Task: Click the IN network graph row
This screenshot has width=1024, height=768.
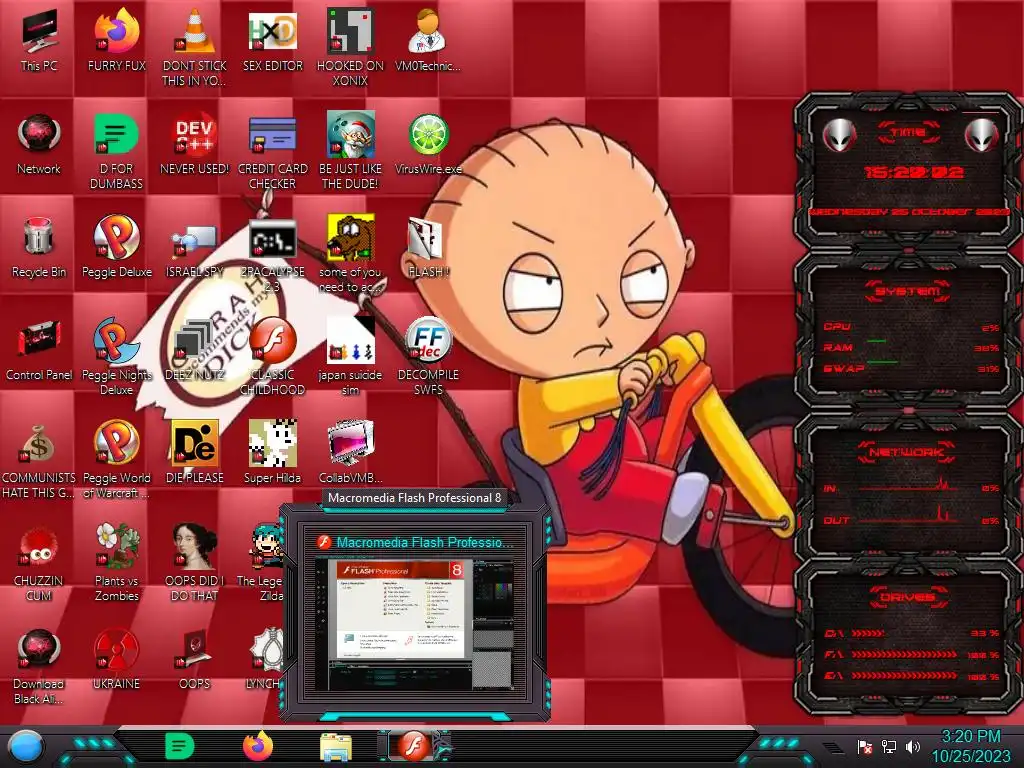Action: click(x=910, y=487)
